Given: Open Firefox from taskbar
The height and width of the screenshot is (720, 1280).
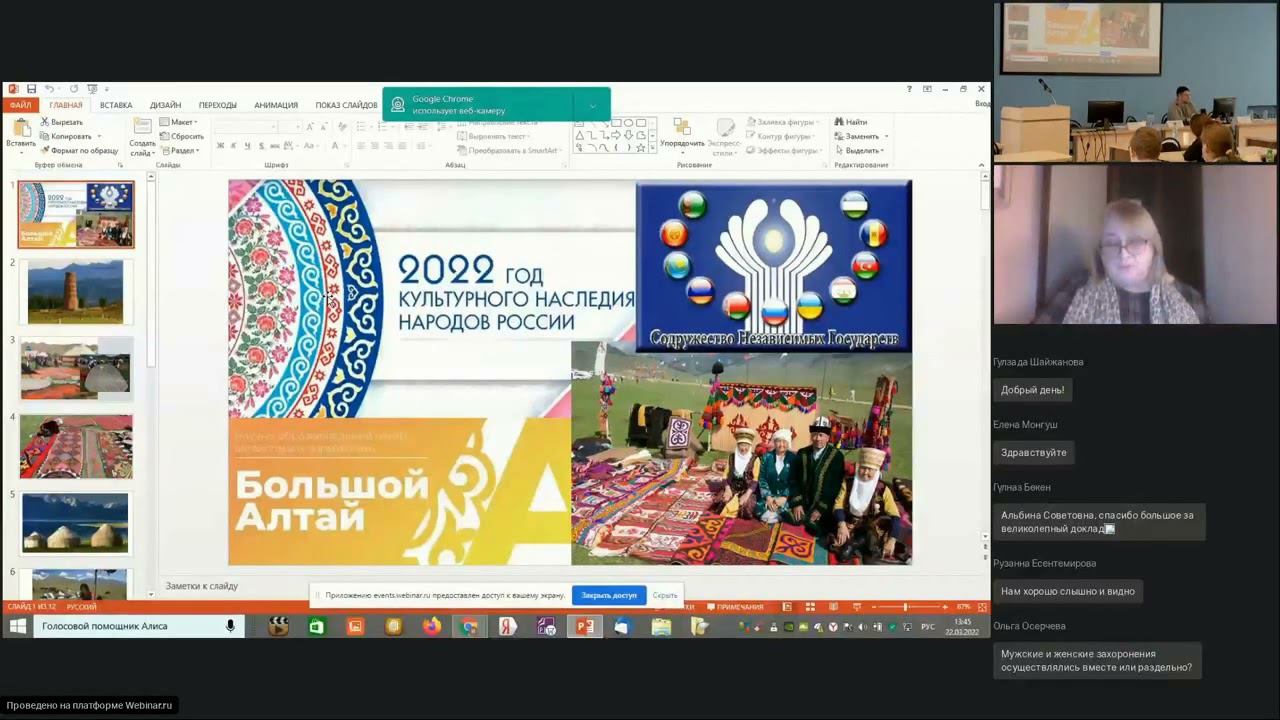Looking at the screenshot, I should (x=431, y=626).
